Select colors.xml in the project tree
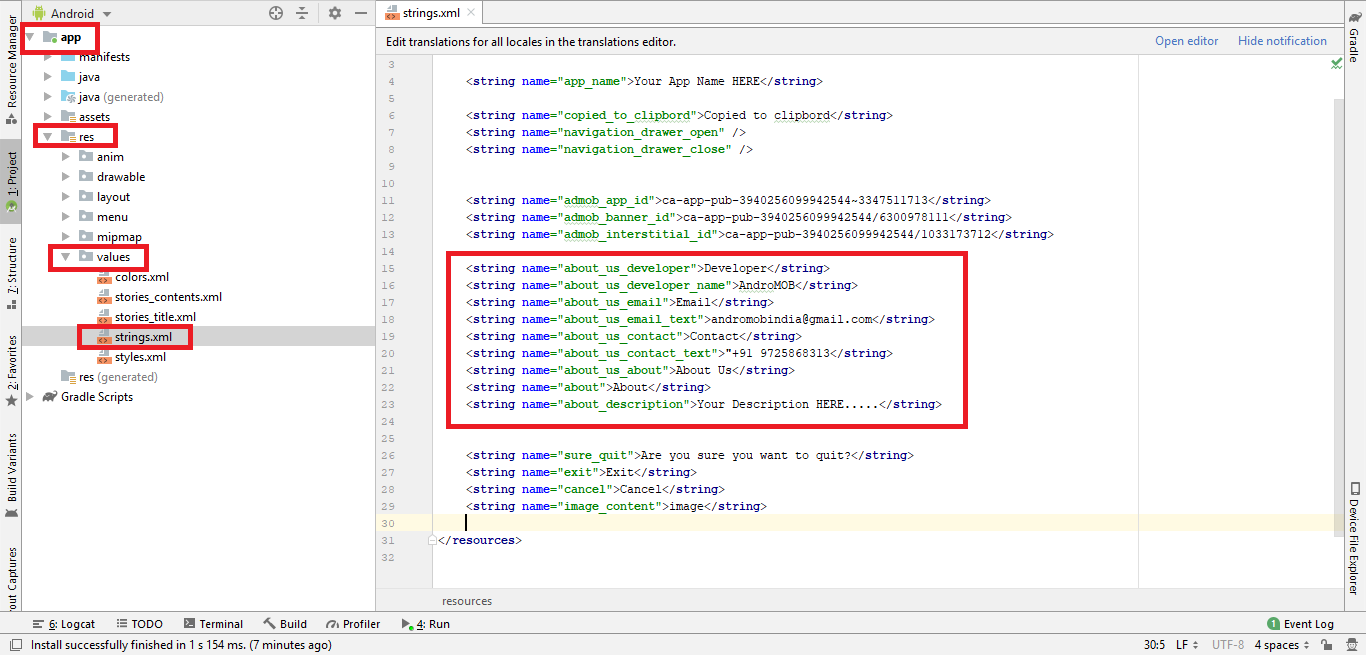The height and width of the screenshot is (655, 1366). [141, 277]
